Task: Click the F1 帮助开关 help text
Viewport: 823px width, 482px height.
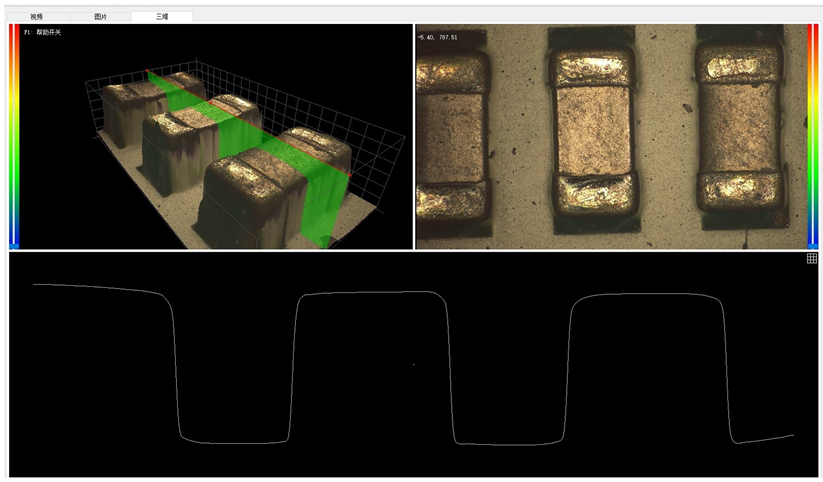Action: pyautogui.click(x=43, y=33)
